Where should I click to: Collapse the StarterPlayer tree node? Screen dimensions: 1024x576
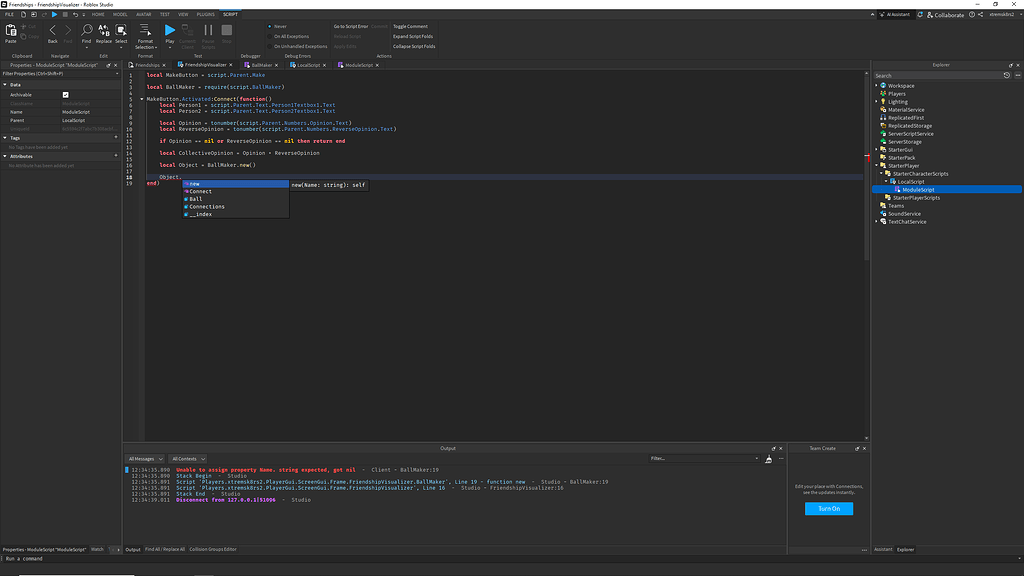pyautogui.click(x=878, y=164)
